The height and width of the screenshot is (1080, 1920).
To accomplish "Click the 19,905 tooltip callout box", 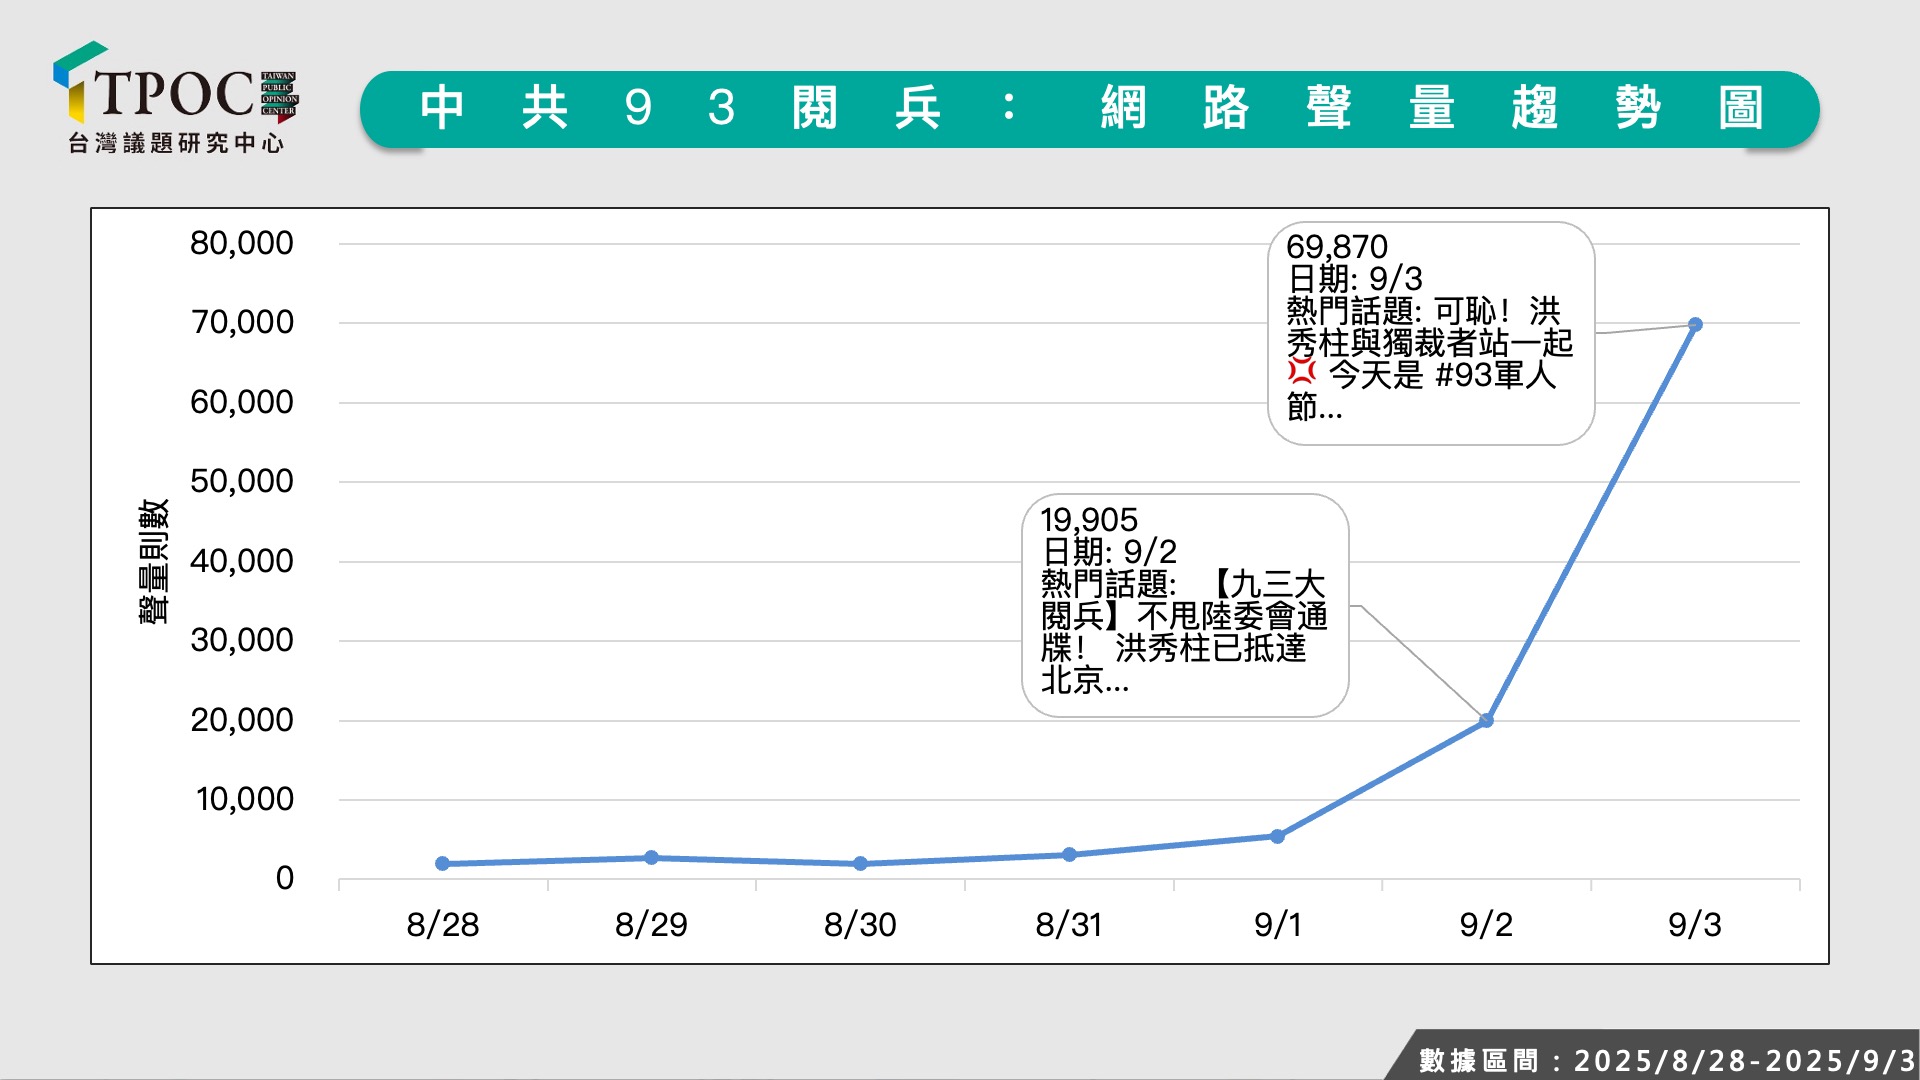I will [1184, 605].
